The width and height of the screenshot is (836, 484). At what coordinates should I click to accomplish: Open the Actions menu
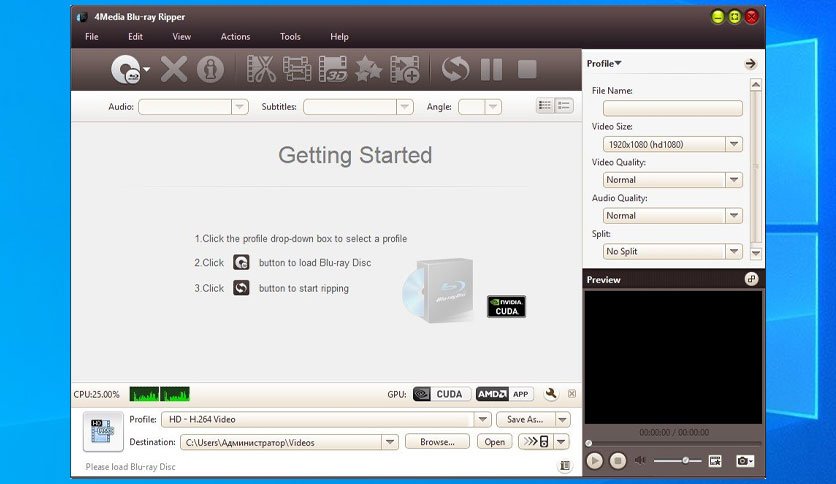235,37
